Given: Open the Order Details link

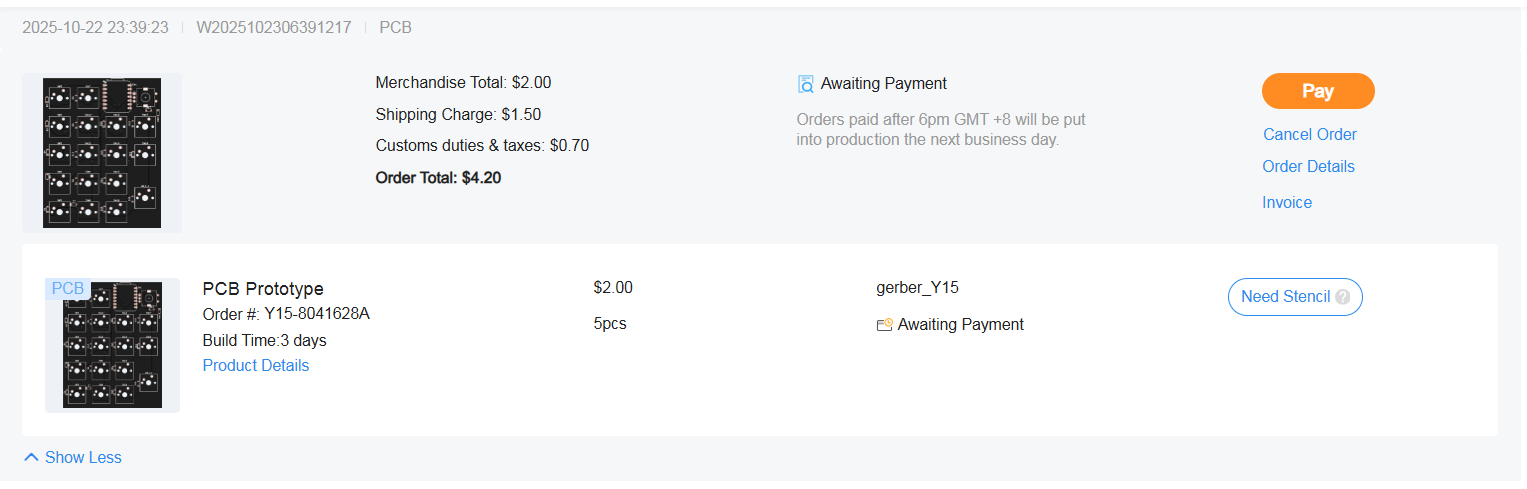Looking at the screenshot, I should pos(1308,166).
